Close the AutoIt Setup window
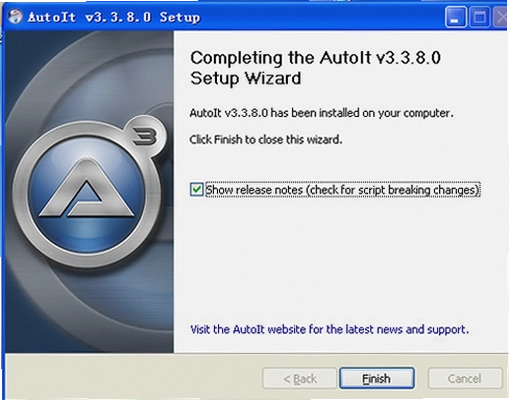Image resolution: width=509 pixels, height=400 pixels. pos(501,17)
